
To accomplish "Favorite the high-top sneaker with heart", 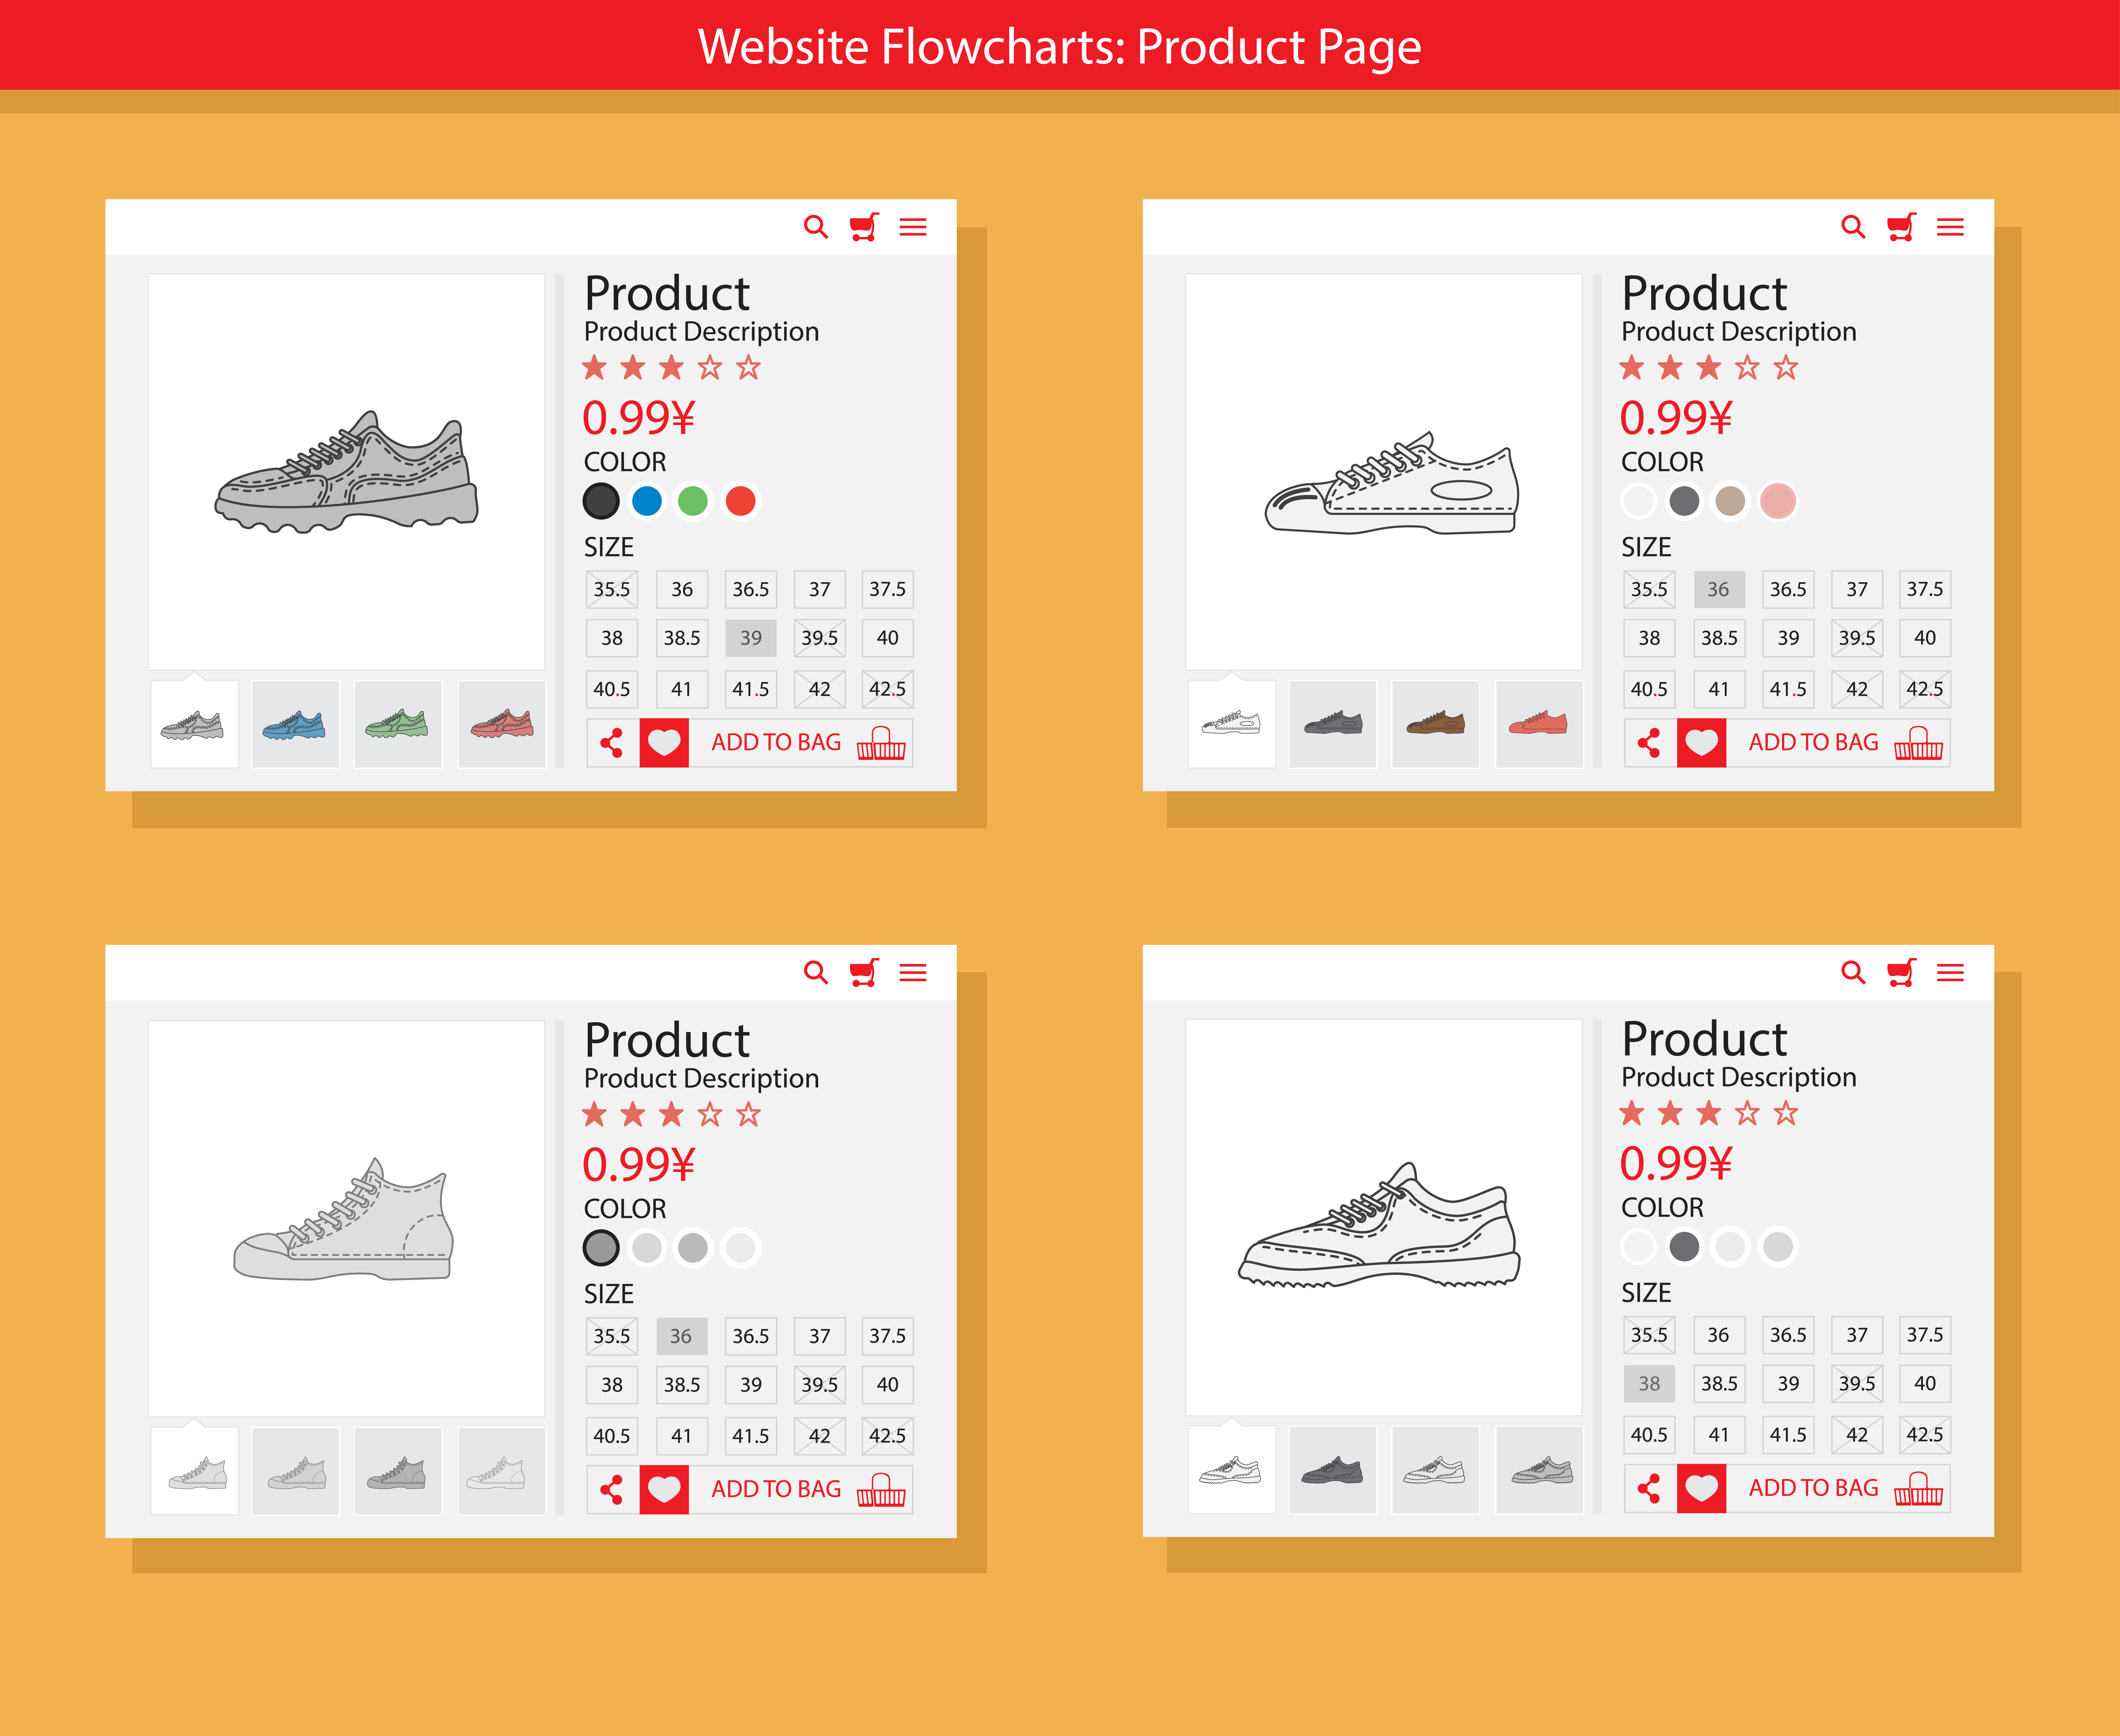I will [x=664, y=1490].
